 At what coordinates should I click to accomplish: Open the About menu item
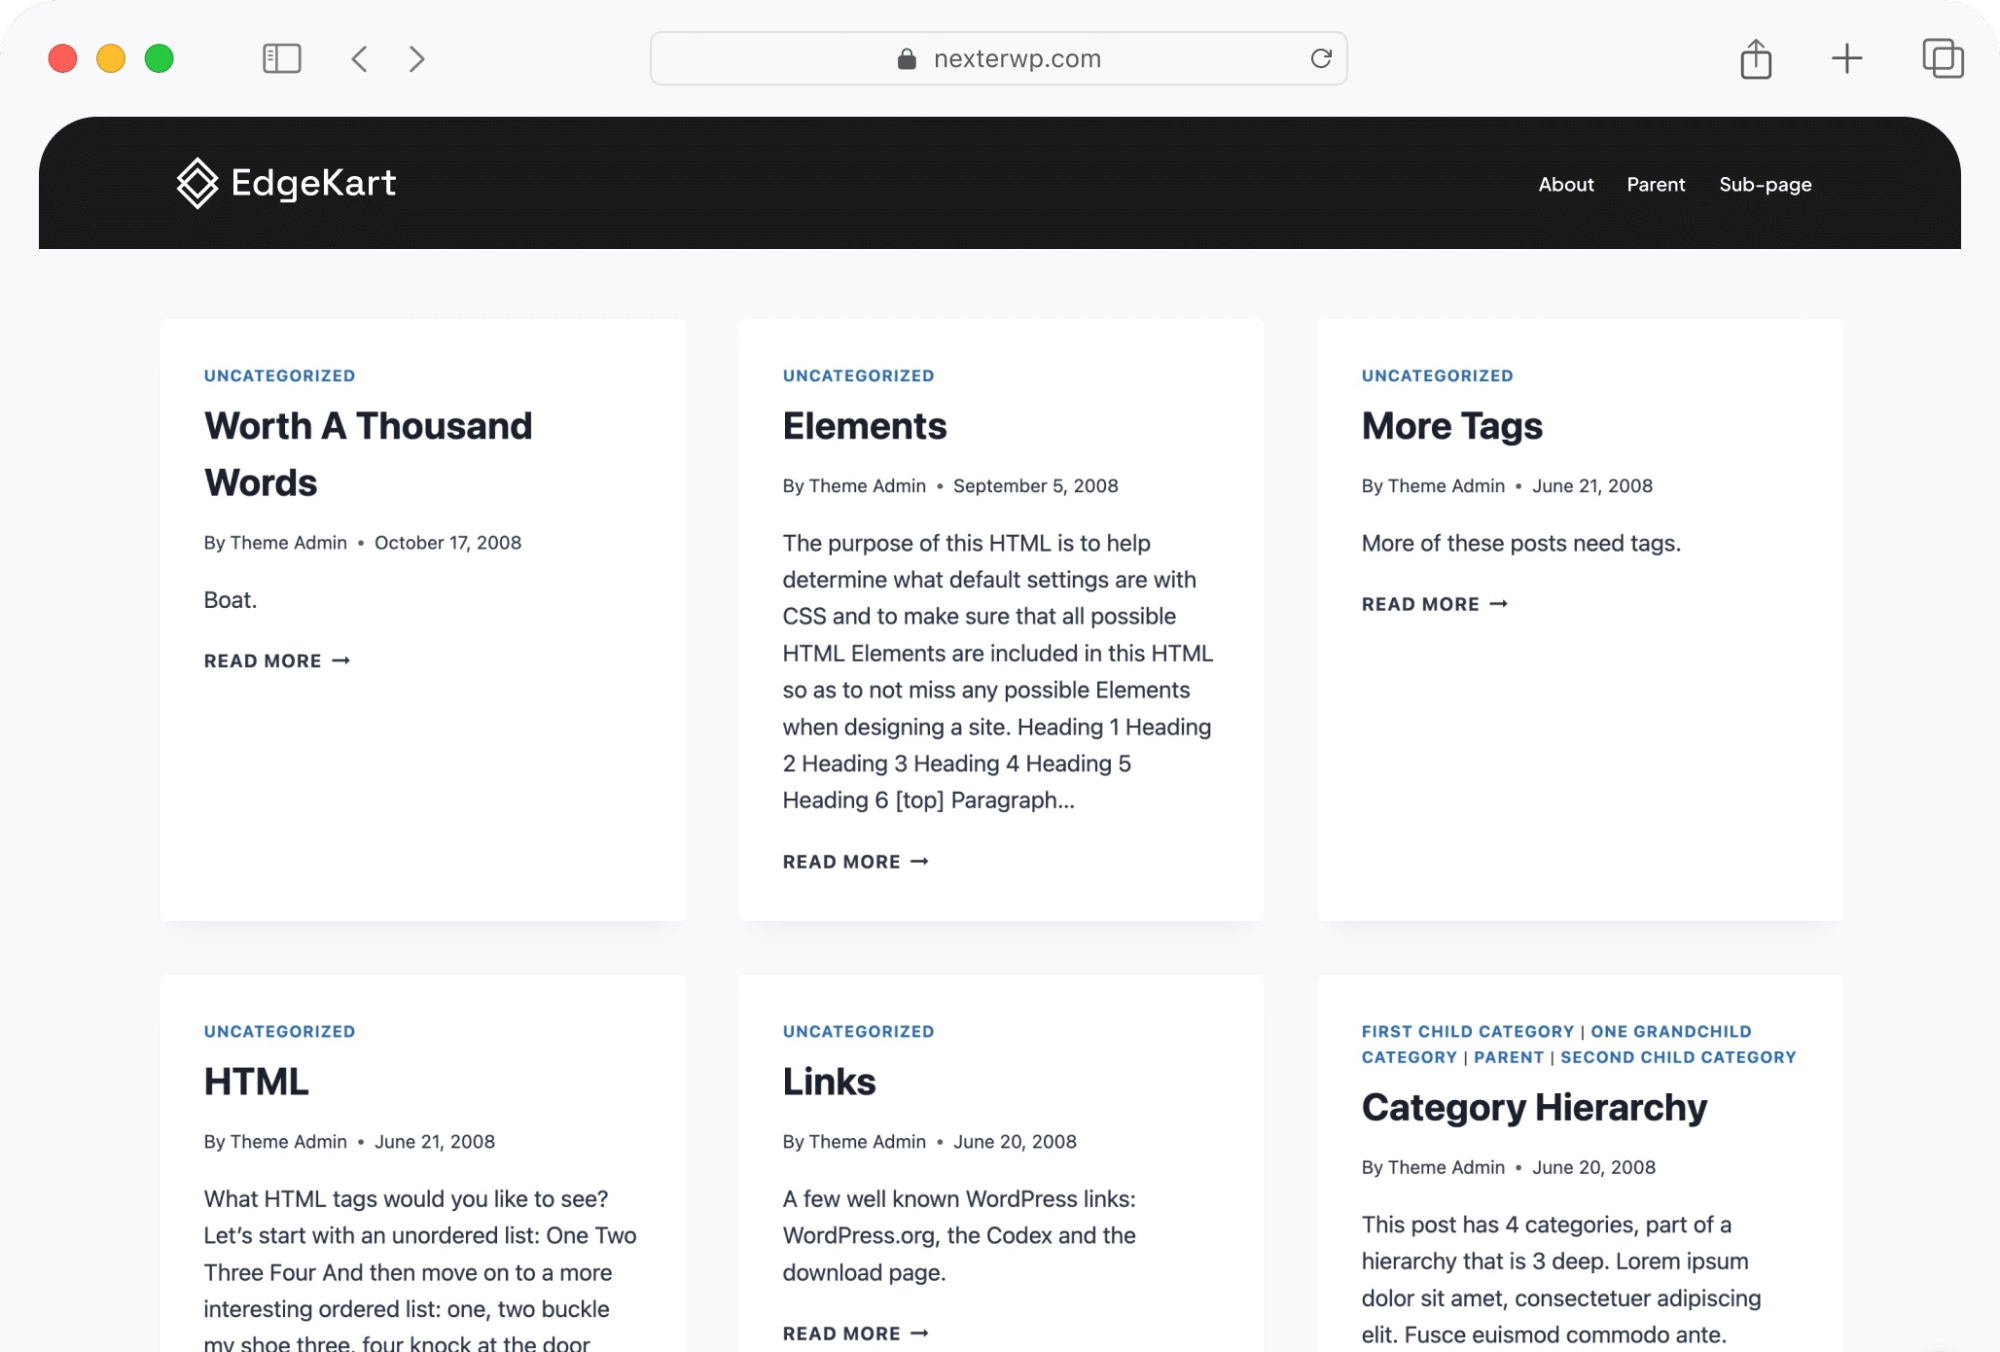(x=1566, y=184)
